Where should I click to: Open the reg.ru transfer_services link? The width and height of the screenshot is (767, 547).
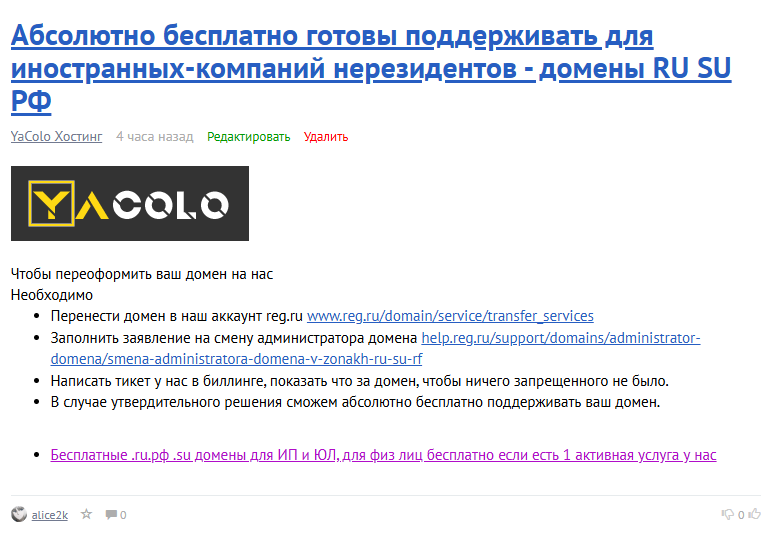coord(449,316)
